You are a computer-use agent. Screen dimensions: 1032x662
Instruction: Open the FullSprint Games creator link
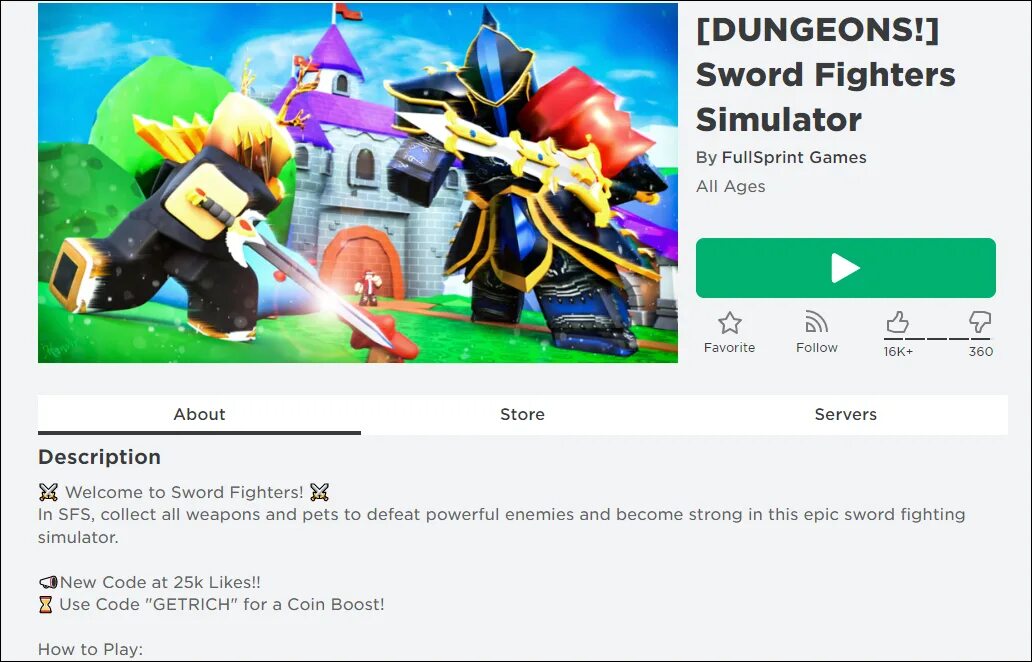pyautogui.click(x=794, y=157)
